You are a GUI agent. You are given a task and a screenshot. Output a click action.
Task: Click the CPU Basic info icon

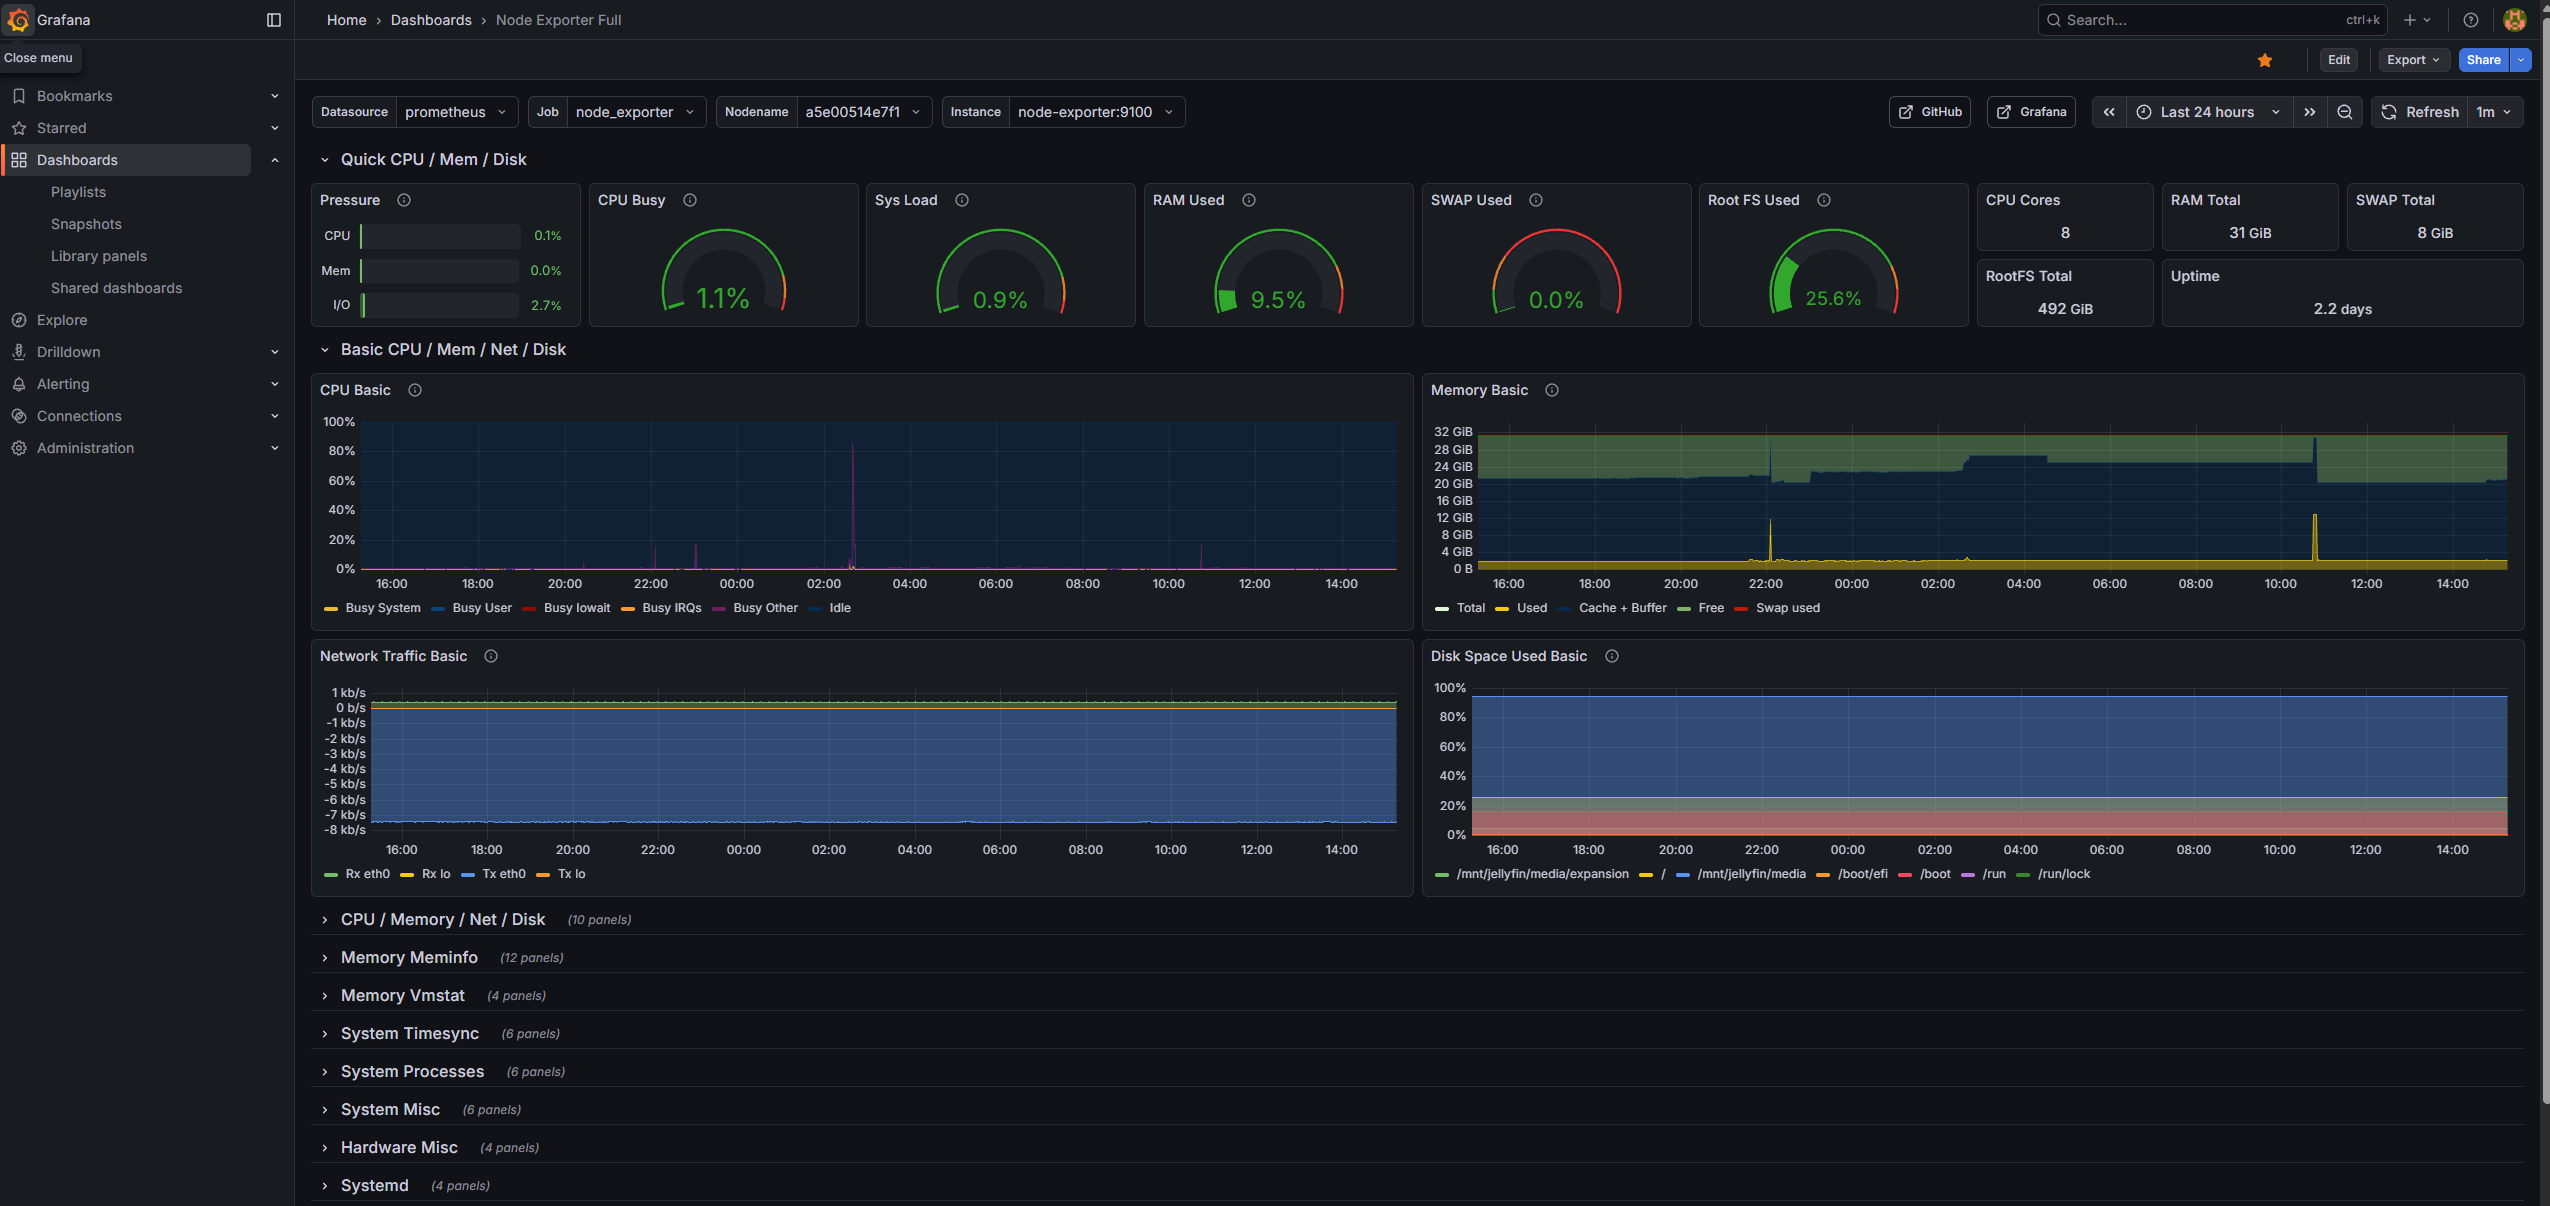point(415,390)
